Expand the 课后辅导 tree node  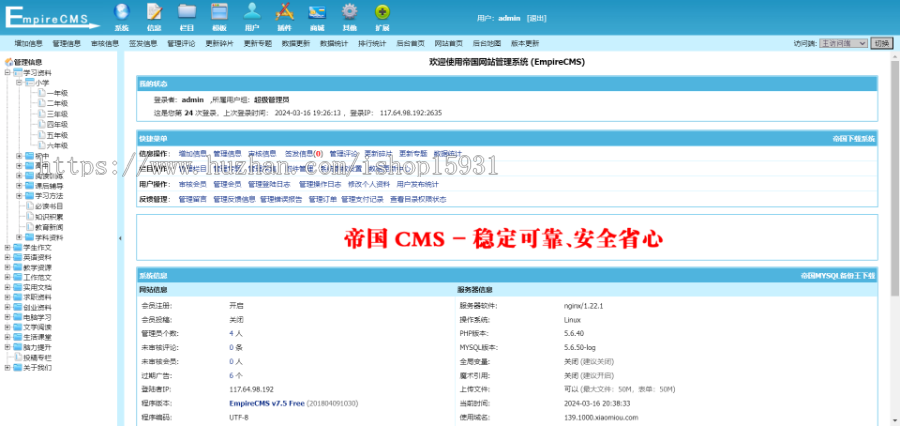18,186
